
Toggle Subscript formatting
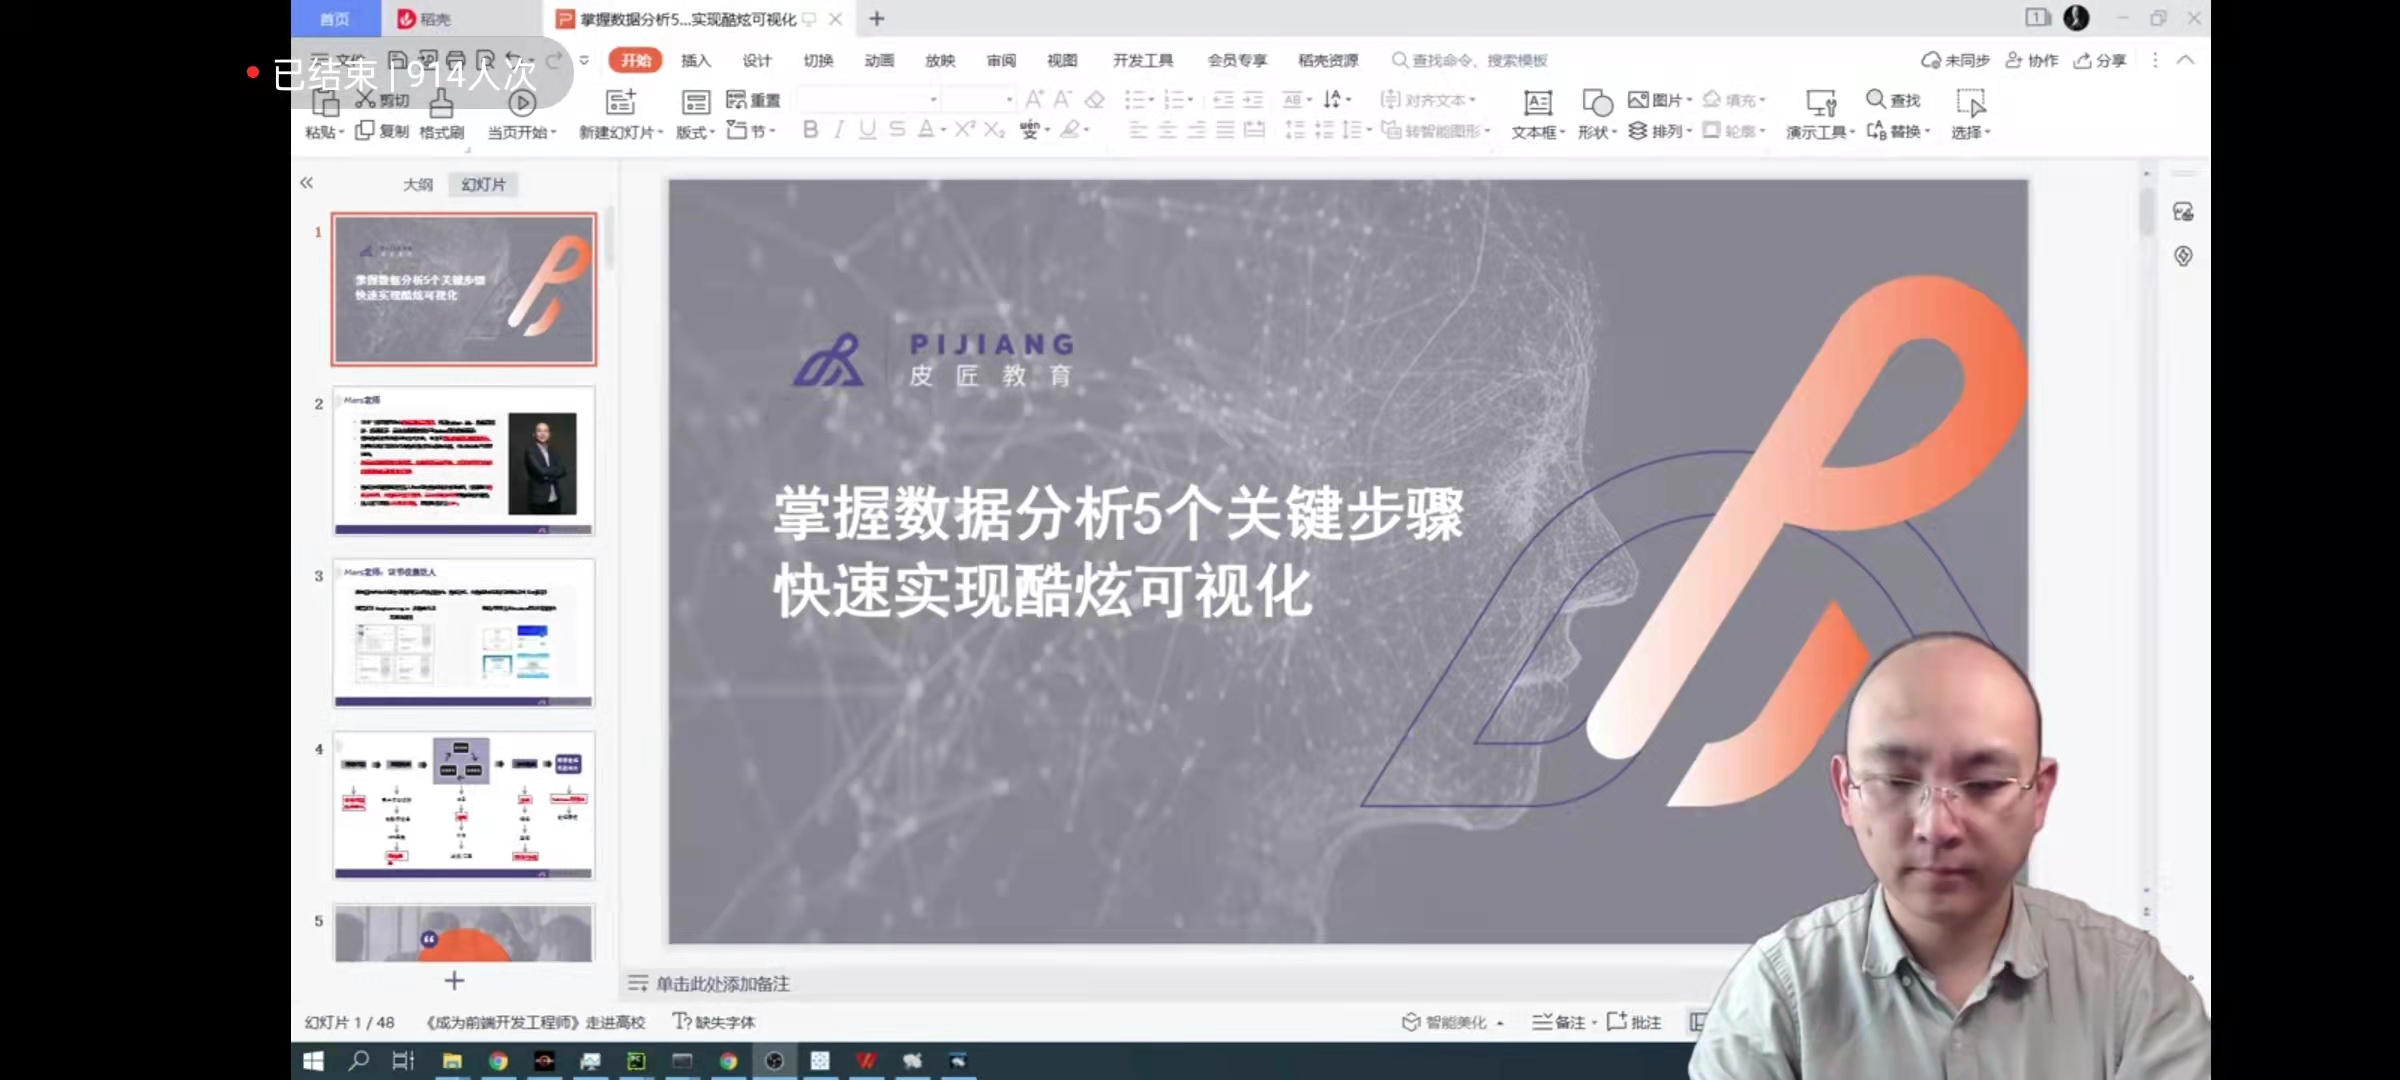tap(994, 129)
